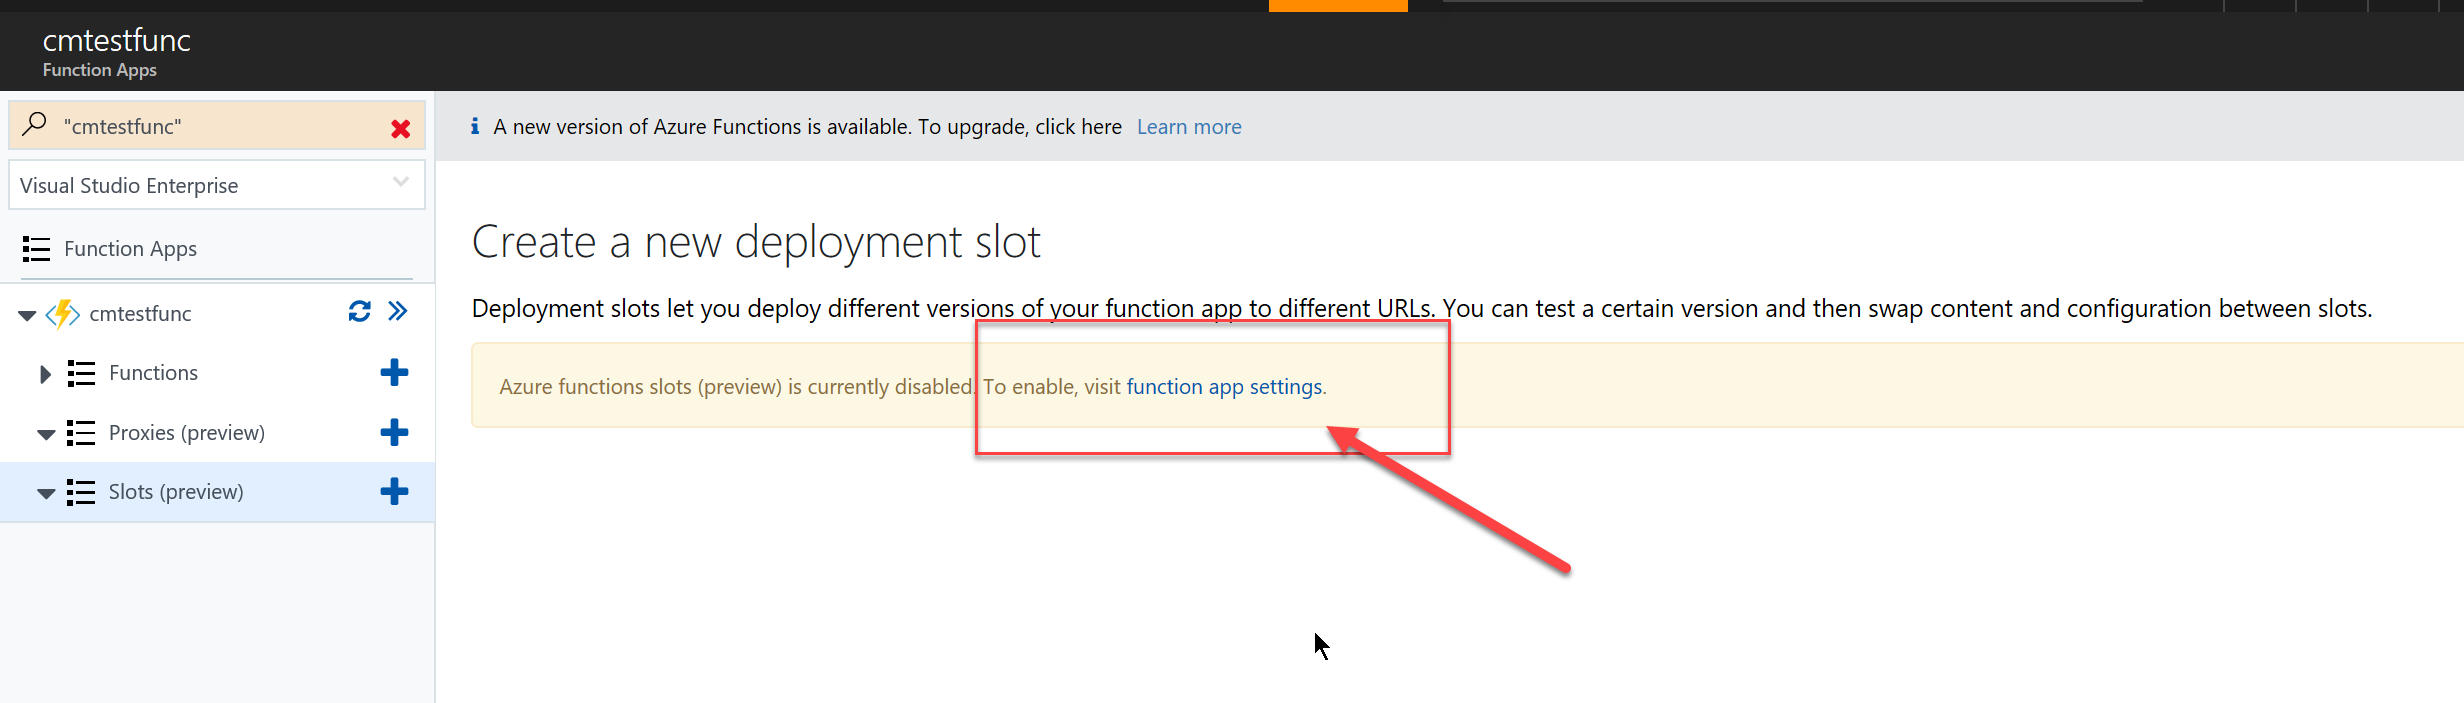2464x703 pixels.
Task: Collapse the cmtestfunc tree node
Action: (x=27, y=315)
